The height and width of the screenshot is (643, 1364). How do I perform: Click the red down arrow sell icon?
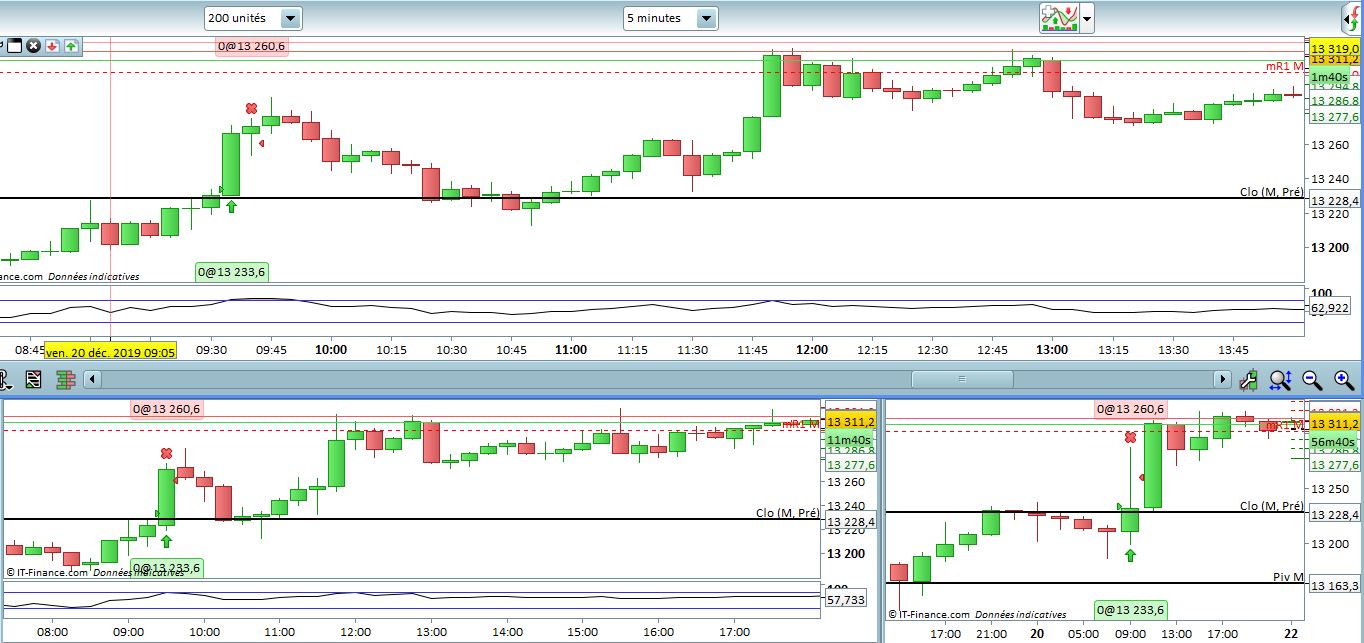tap(52, 45)
